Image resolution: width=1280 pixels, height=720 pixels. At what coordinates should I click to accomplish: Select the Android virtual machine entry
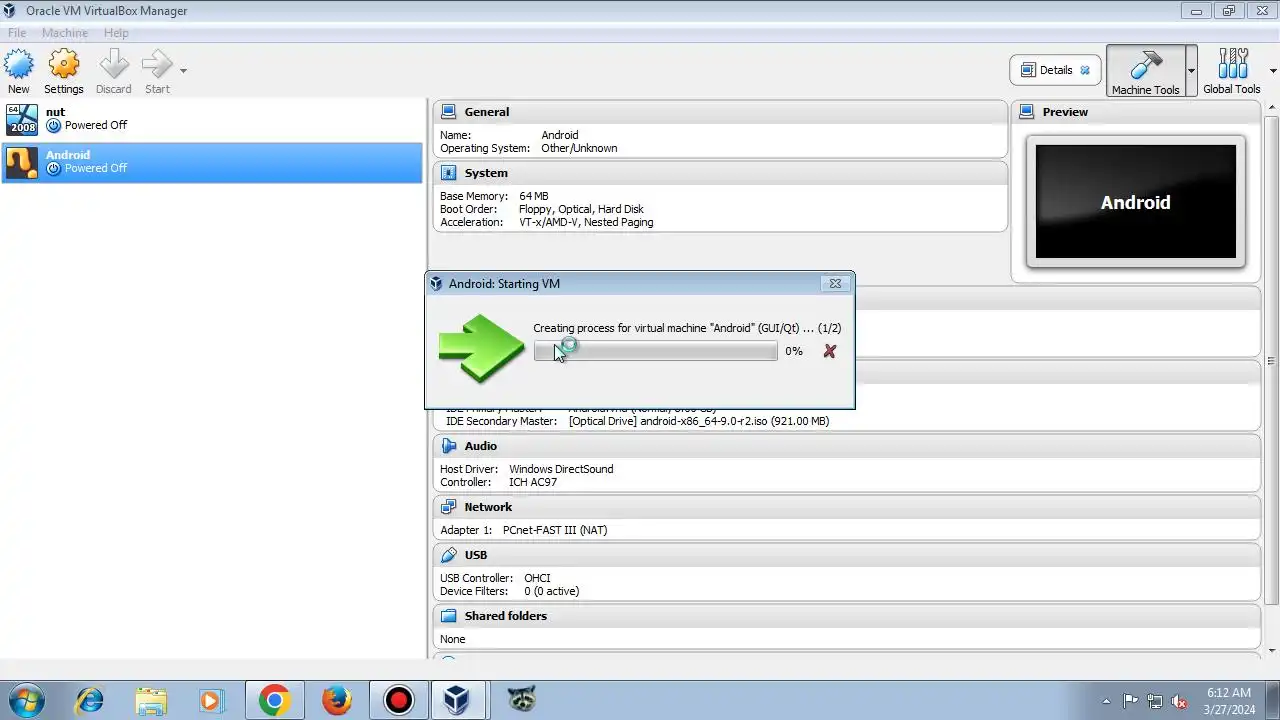(212, 162)
